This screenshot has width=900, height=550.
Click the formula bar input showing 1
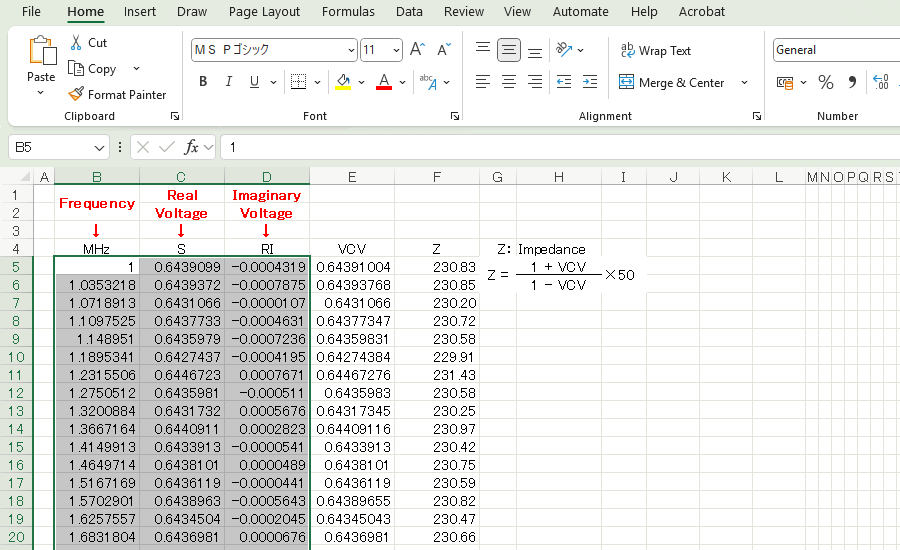(560, 148)
